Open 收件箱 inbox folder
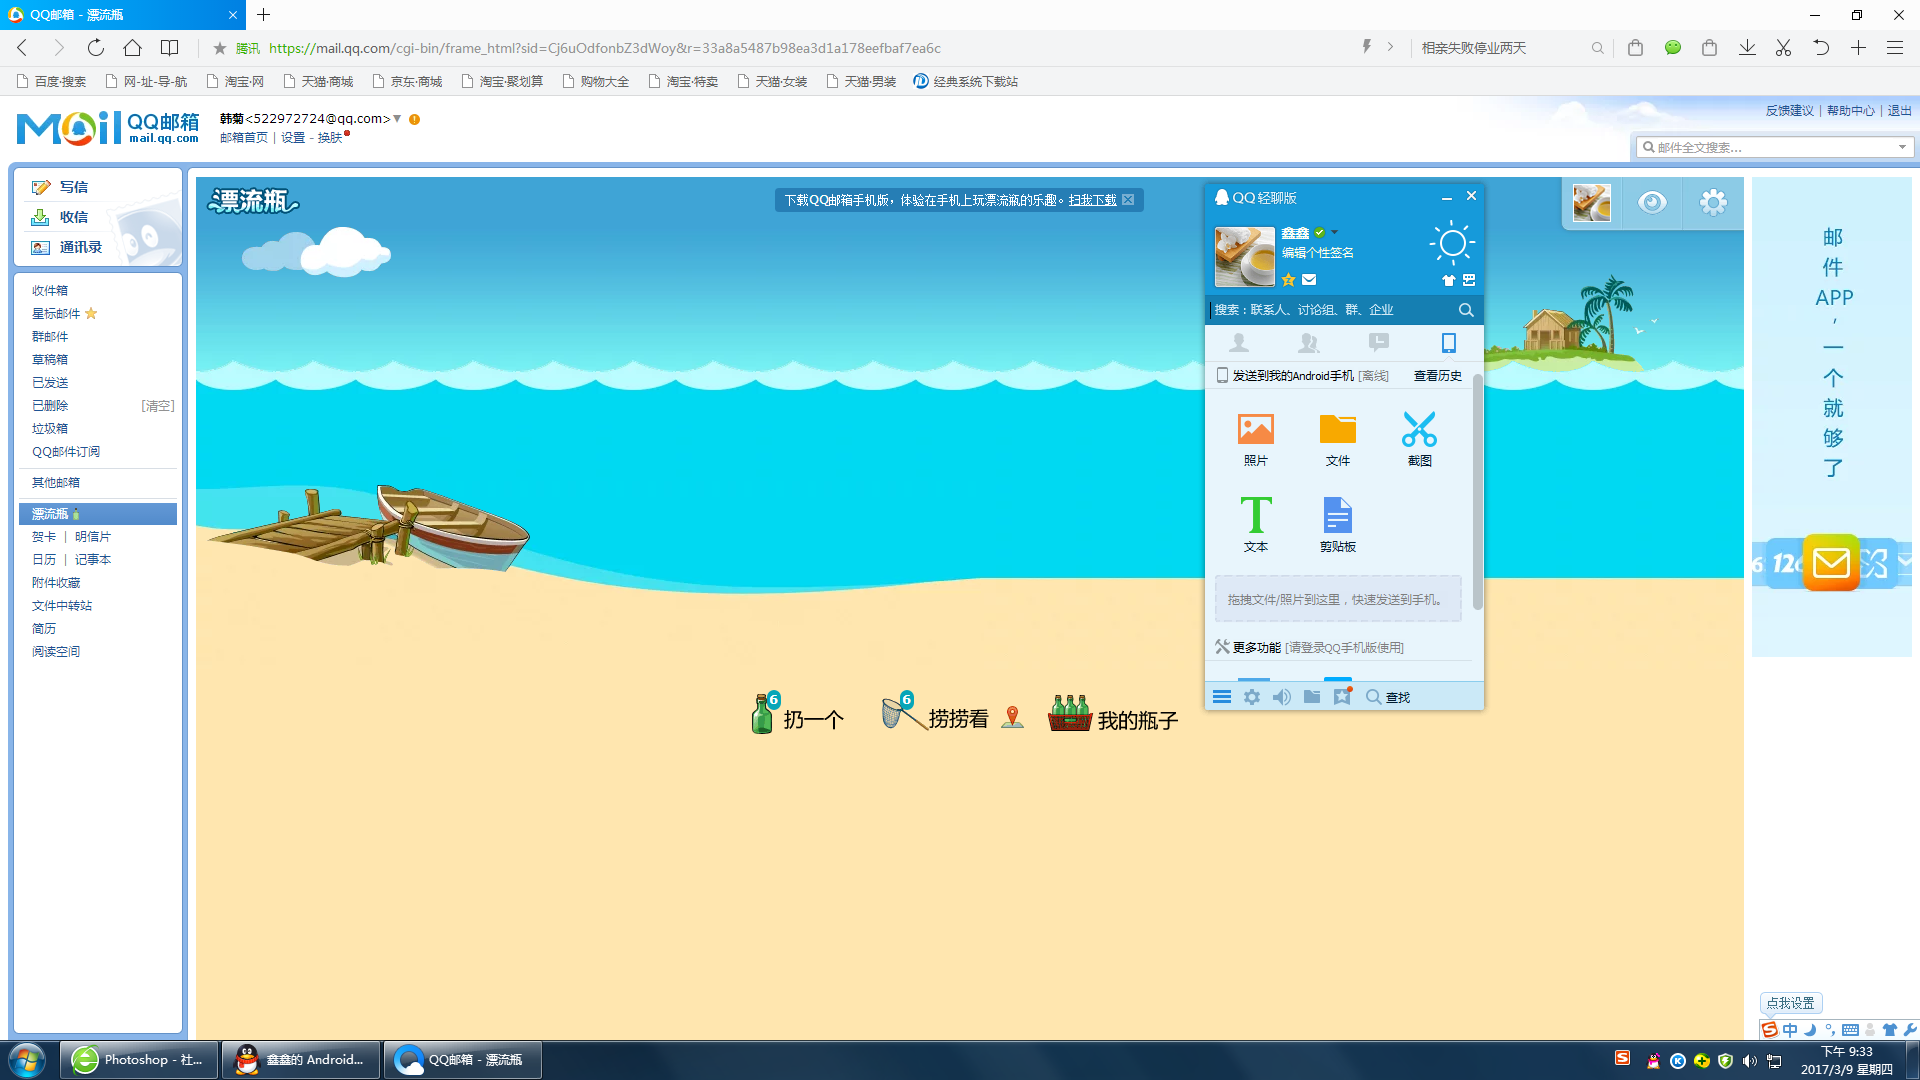The image size is (1920, 1080). click(x=50, y=290)
